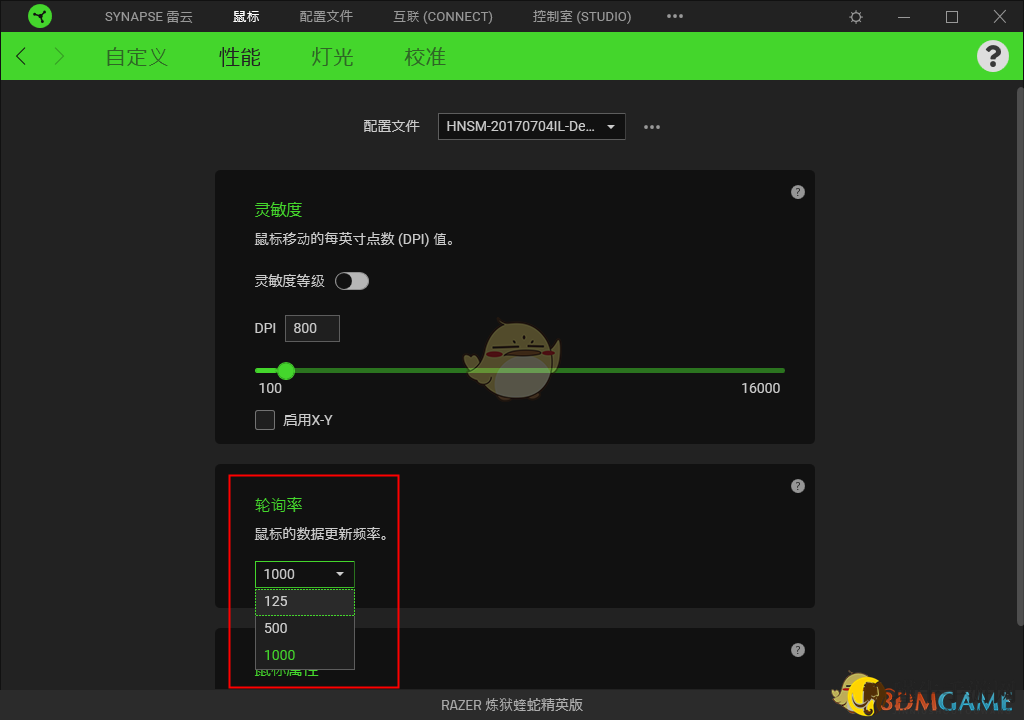Image resolution: width=1024 pixels, height=720 pixels.
Task: Click the Razer logo in the top-left corner
Action: [40, 16]
